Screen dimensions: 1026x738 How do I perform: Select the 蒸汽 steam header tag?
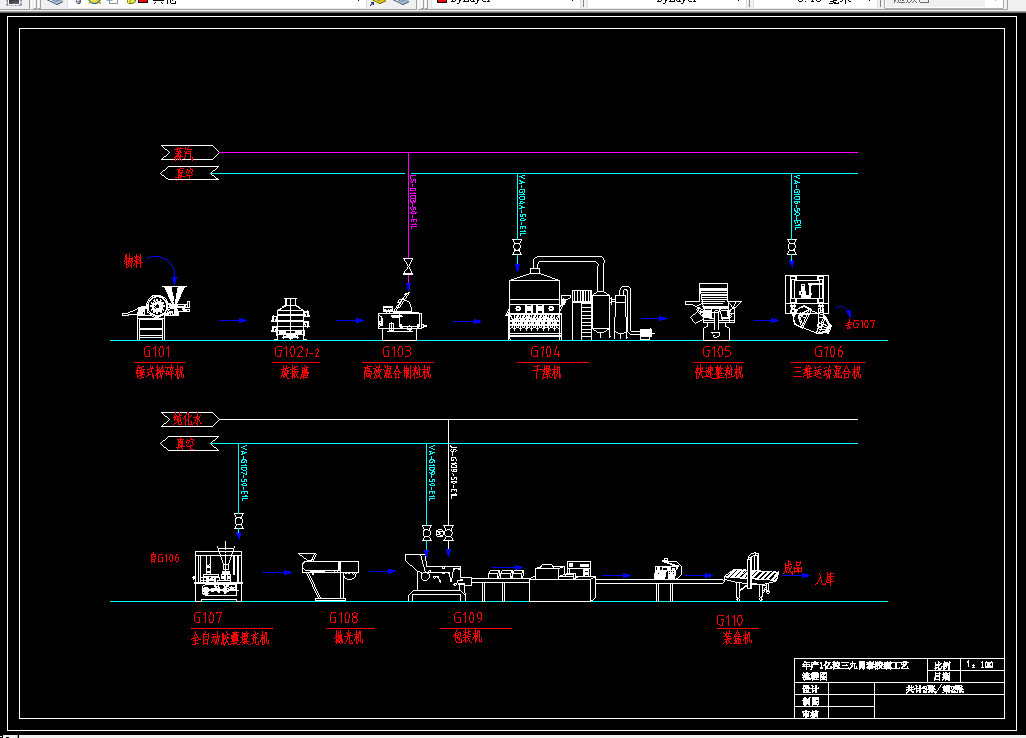190,153
